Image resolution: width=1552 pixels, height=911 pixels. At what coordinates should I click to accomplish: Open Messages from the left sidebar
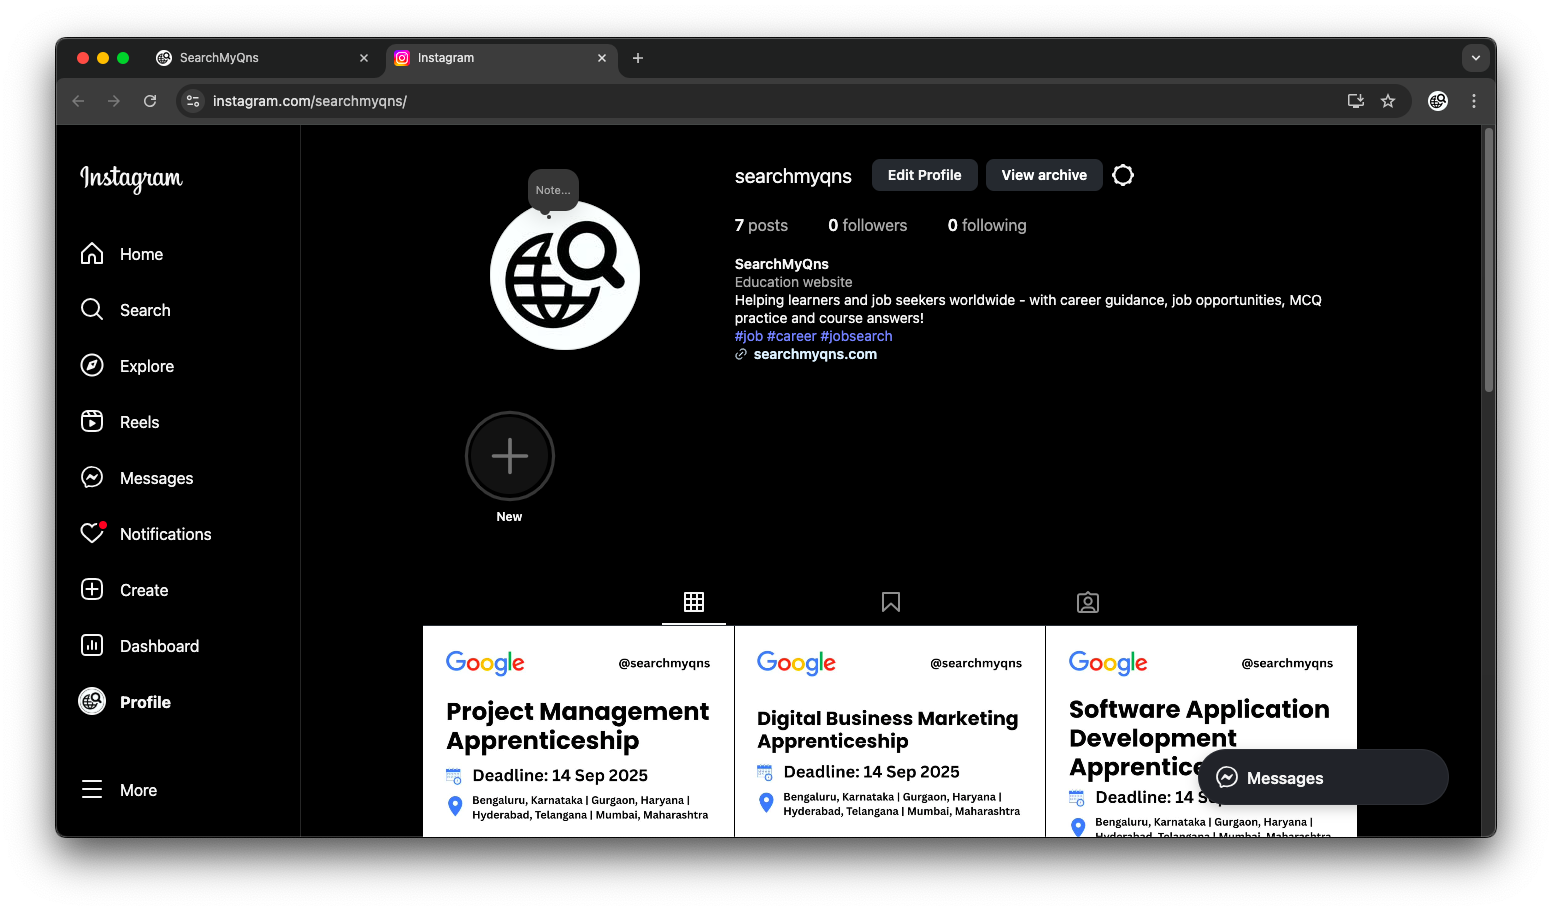tap(137, 478)
